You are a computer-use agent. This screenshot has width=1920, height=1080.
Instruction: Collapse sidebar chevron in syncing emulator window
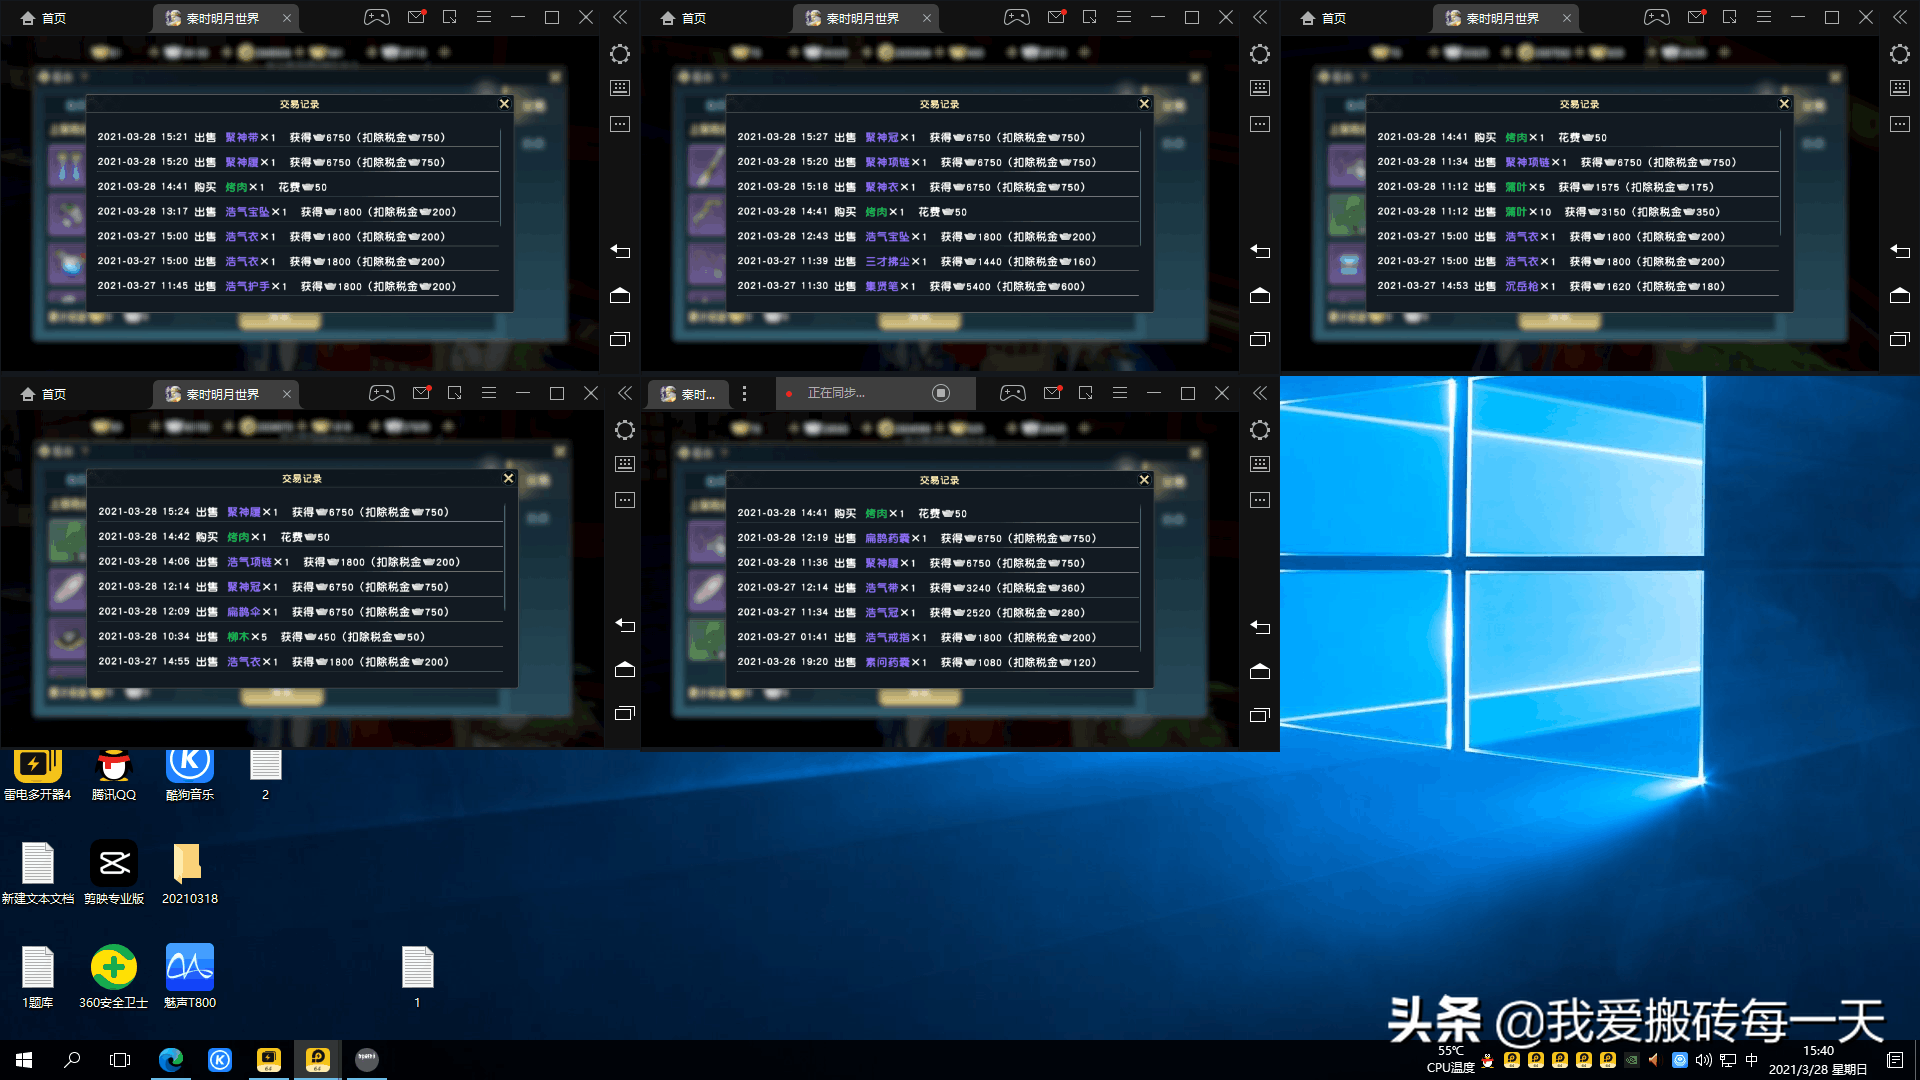point(1260,394)
